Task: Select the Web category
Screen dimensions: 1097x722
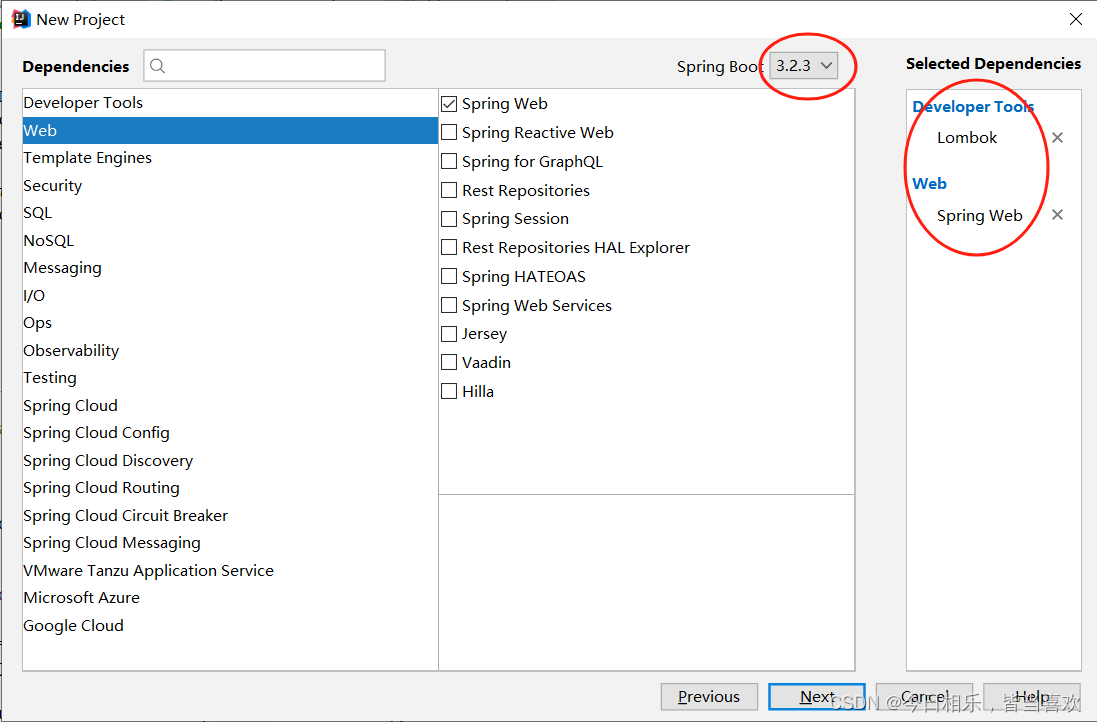Action: 230,131
